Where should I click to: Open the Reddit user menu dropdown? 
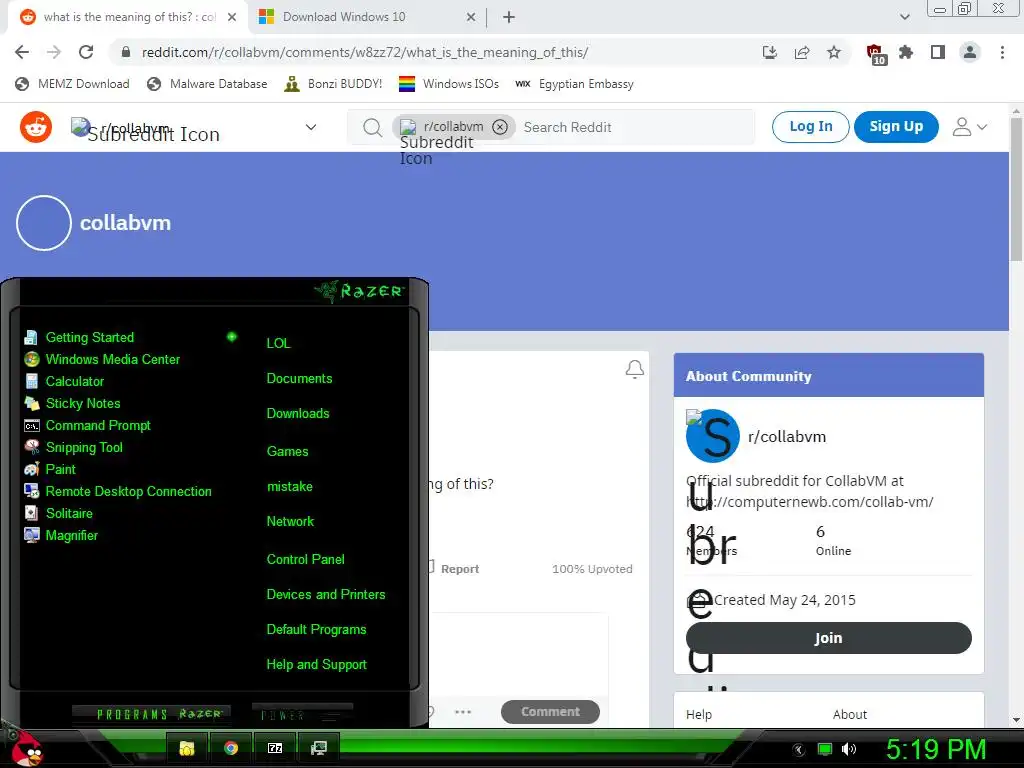pyautogui.click(x=969, y=127)
